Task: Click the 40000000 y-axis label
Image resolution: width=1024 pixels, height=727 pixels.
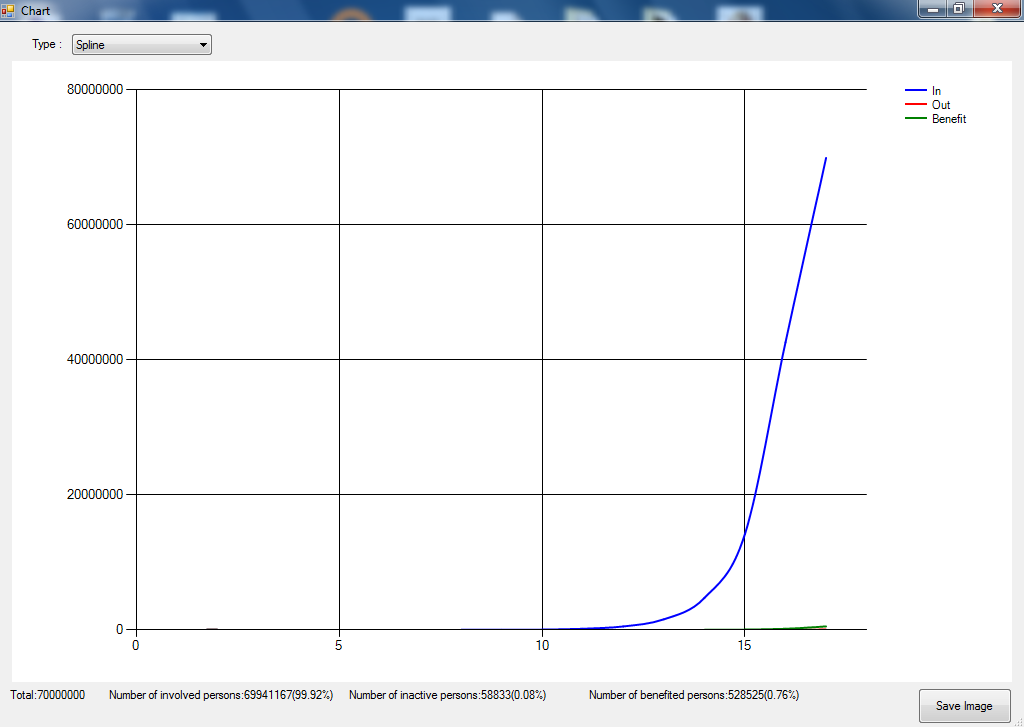Action: click(95, 359)
